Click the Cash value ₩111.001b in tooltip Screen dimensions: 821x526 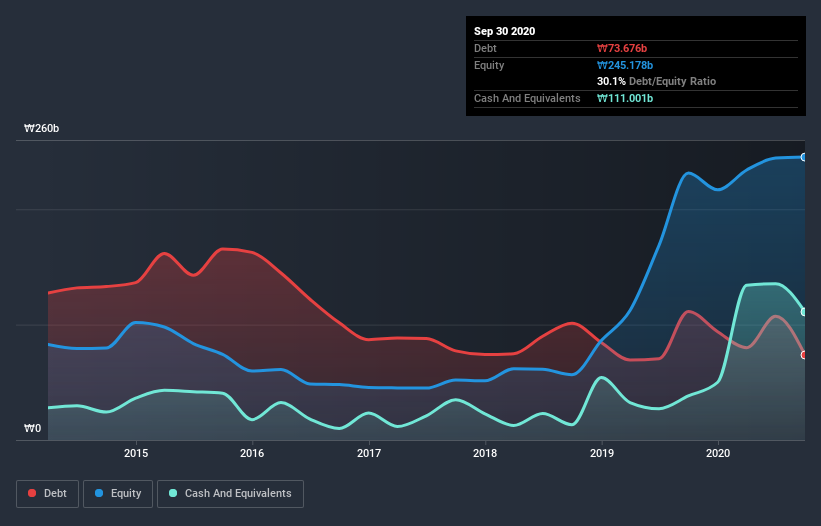[625, 98]
